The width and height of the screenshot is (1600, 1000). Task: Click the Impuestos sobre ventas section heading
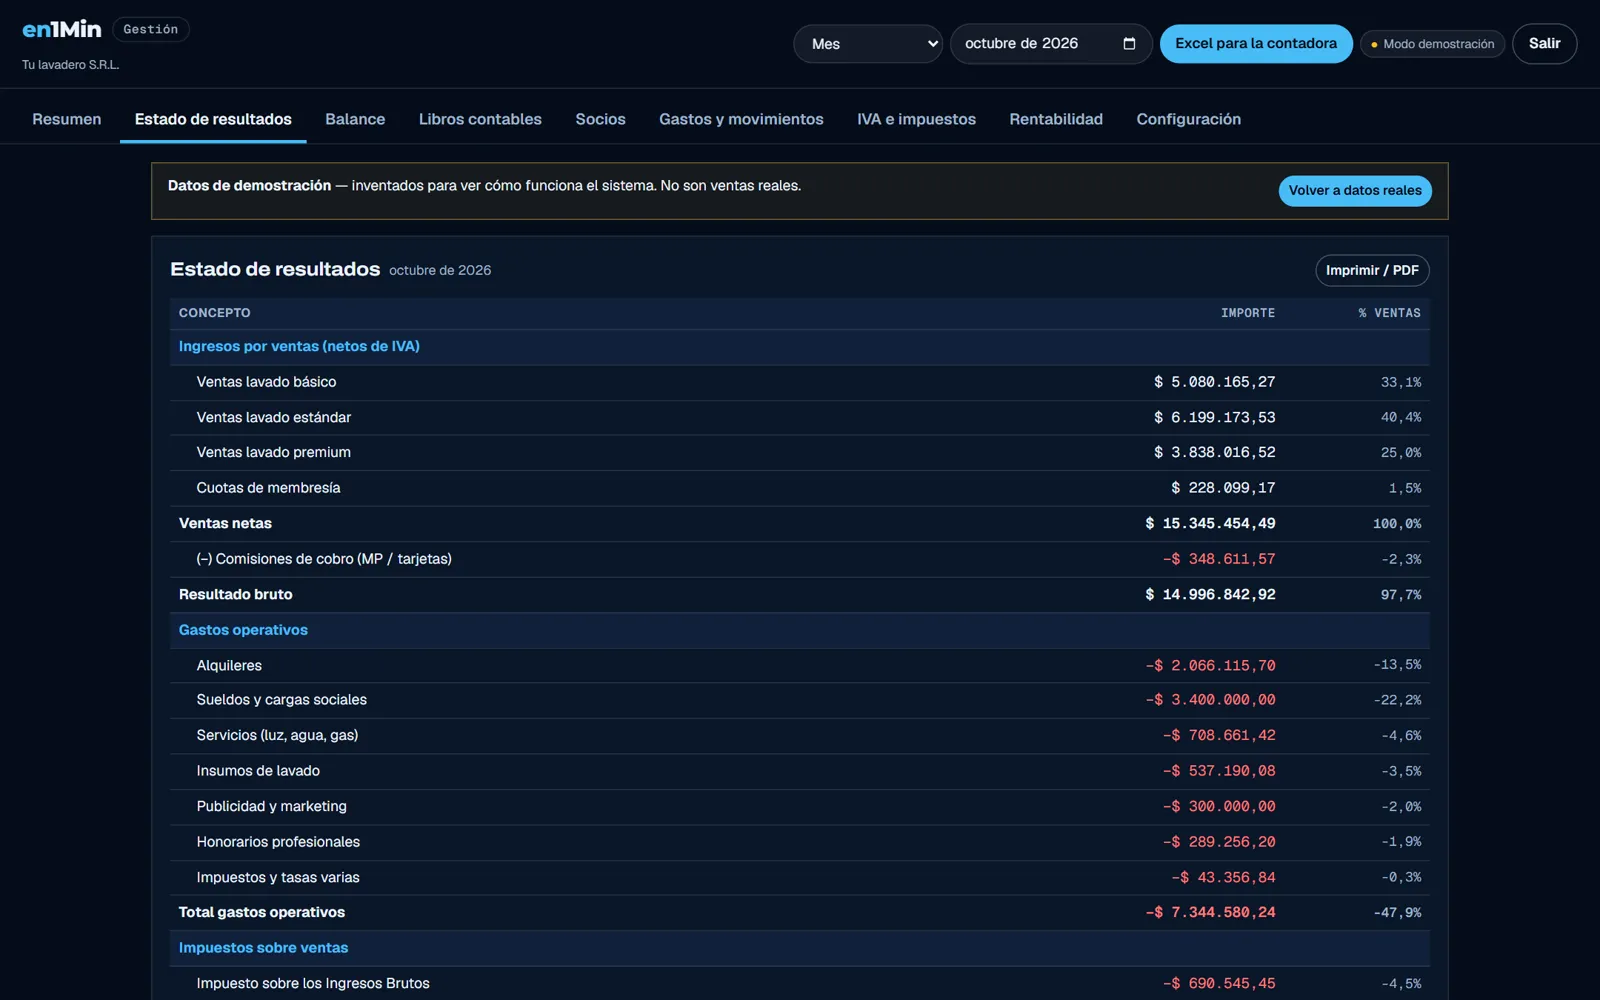pos(263,948)
